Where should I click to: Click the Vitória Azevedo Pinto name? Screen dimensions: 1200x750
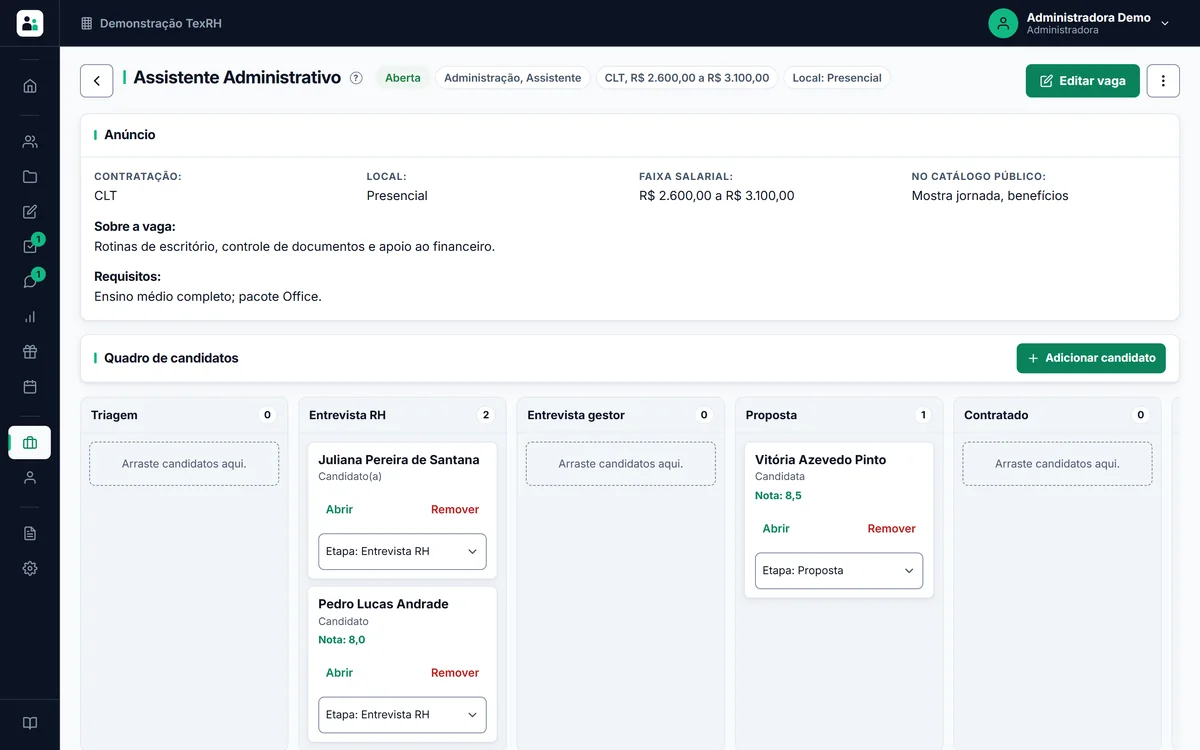click(820, 460)
